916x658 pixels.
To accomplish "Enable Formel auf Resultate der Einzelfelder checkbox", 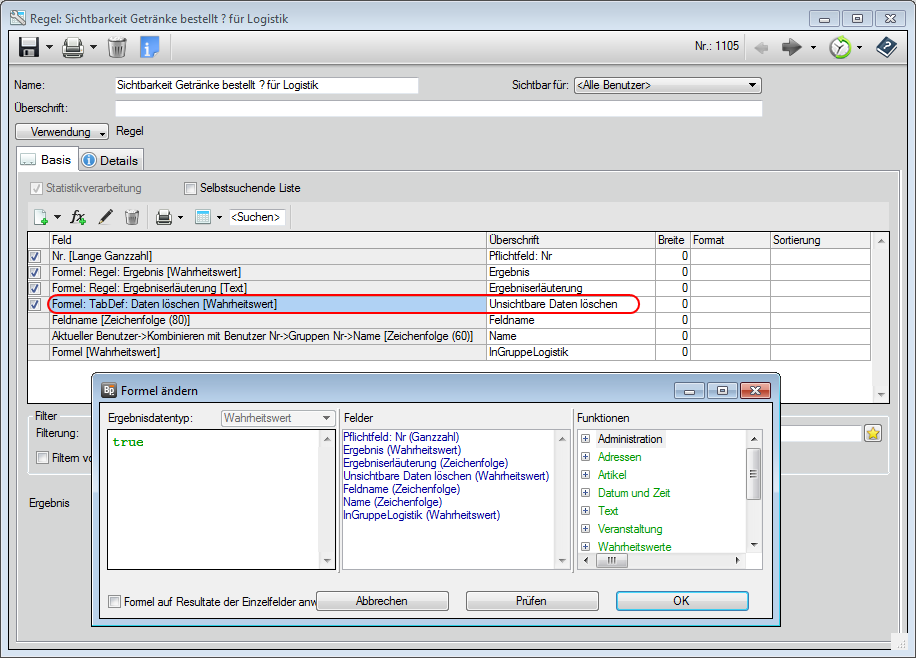I will tap(115, 602).
